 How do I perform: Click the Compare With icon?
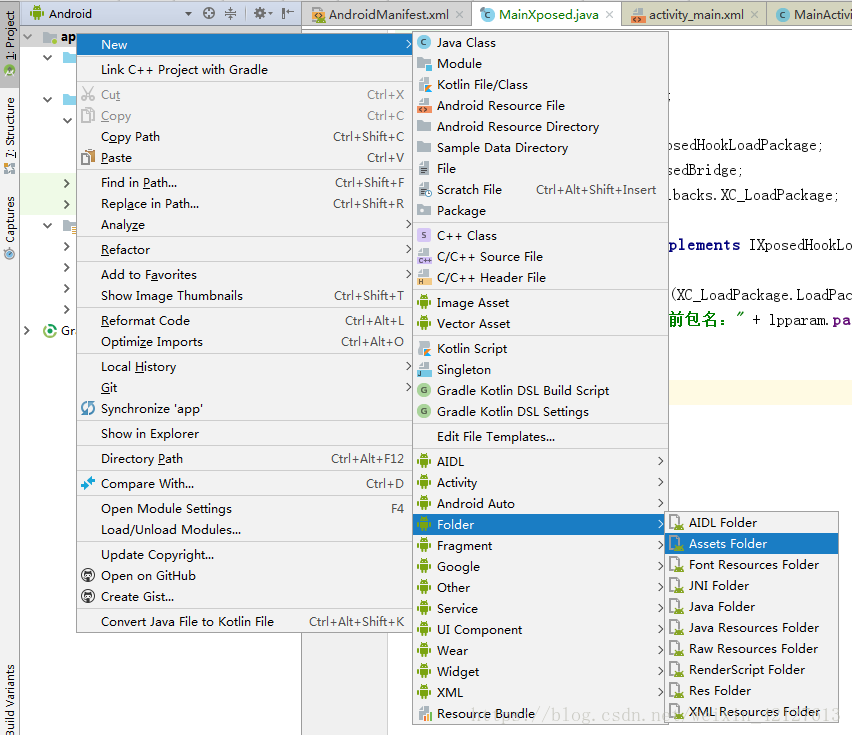tap(88, 483)
